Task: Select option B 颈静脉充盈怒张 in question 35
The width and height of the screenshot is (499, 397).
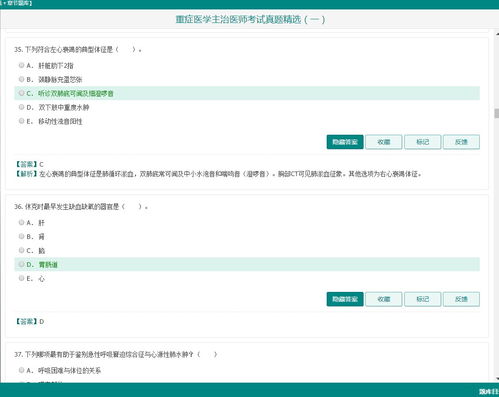Action: tap(21, 79)
